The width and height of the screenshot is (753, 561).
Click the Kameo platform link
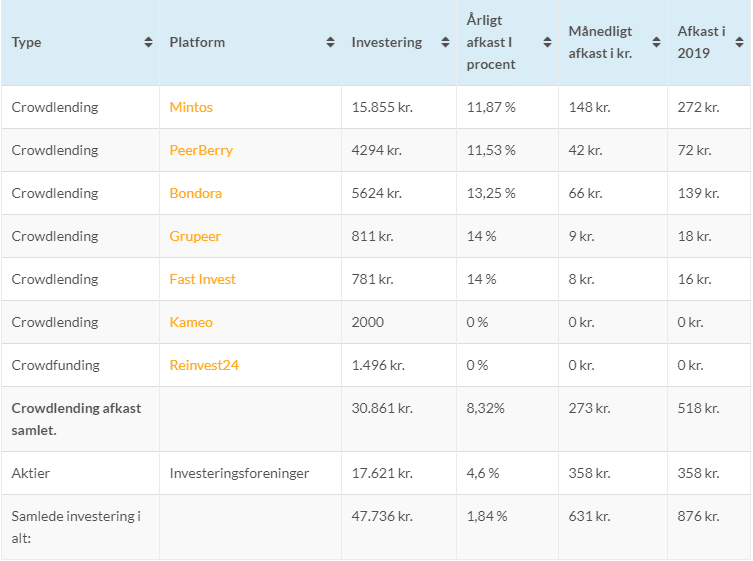[x=191, y=322]
